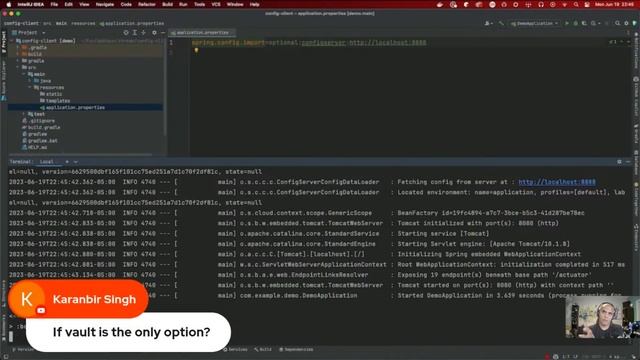This screenshot has width=640, height=360.
Task: Expand the .gradle folder
Action: point(18,47)
